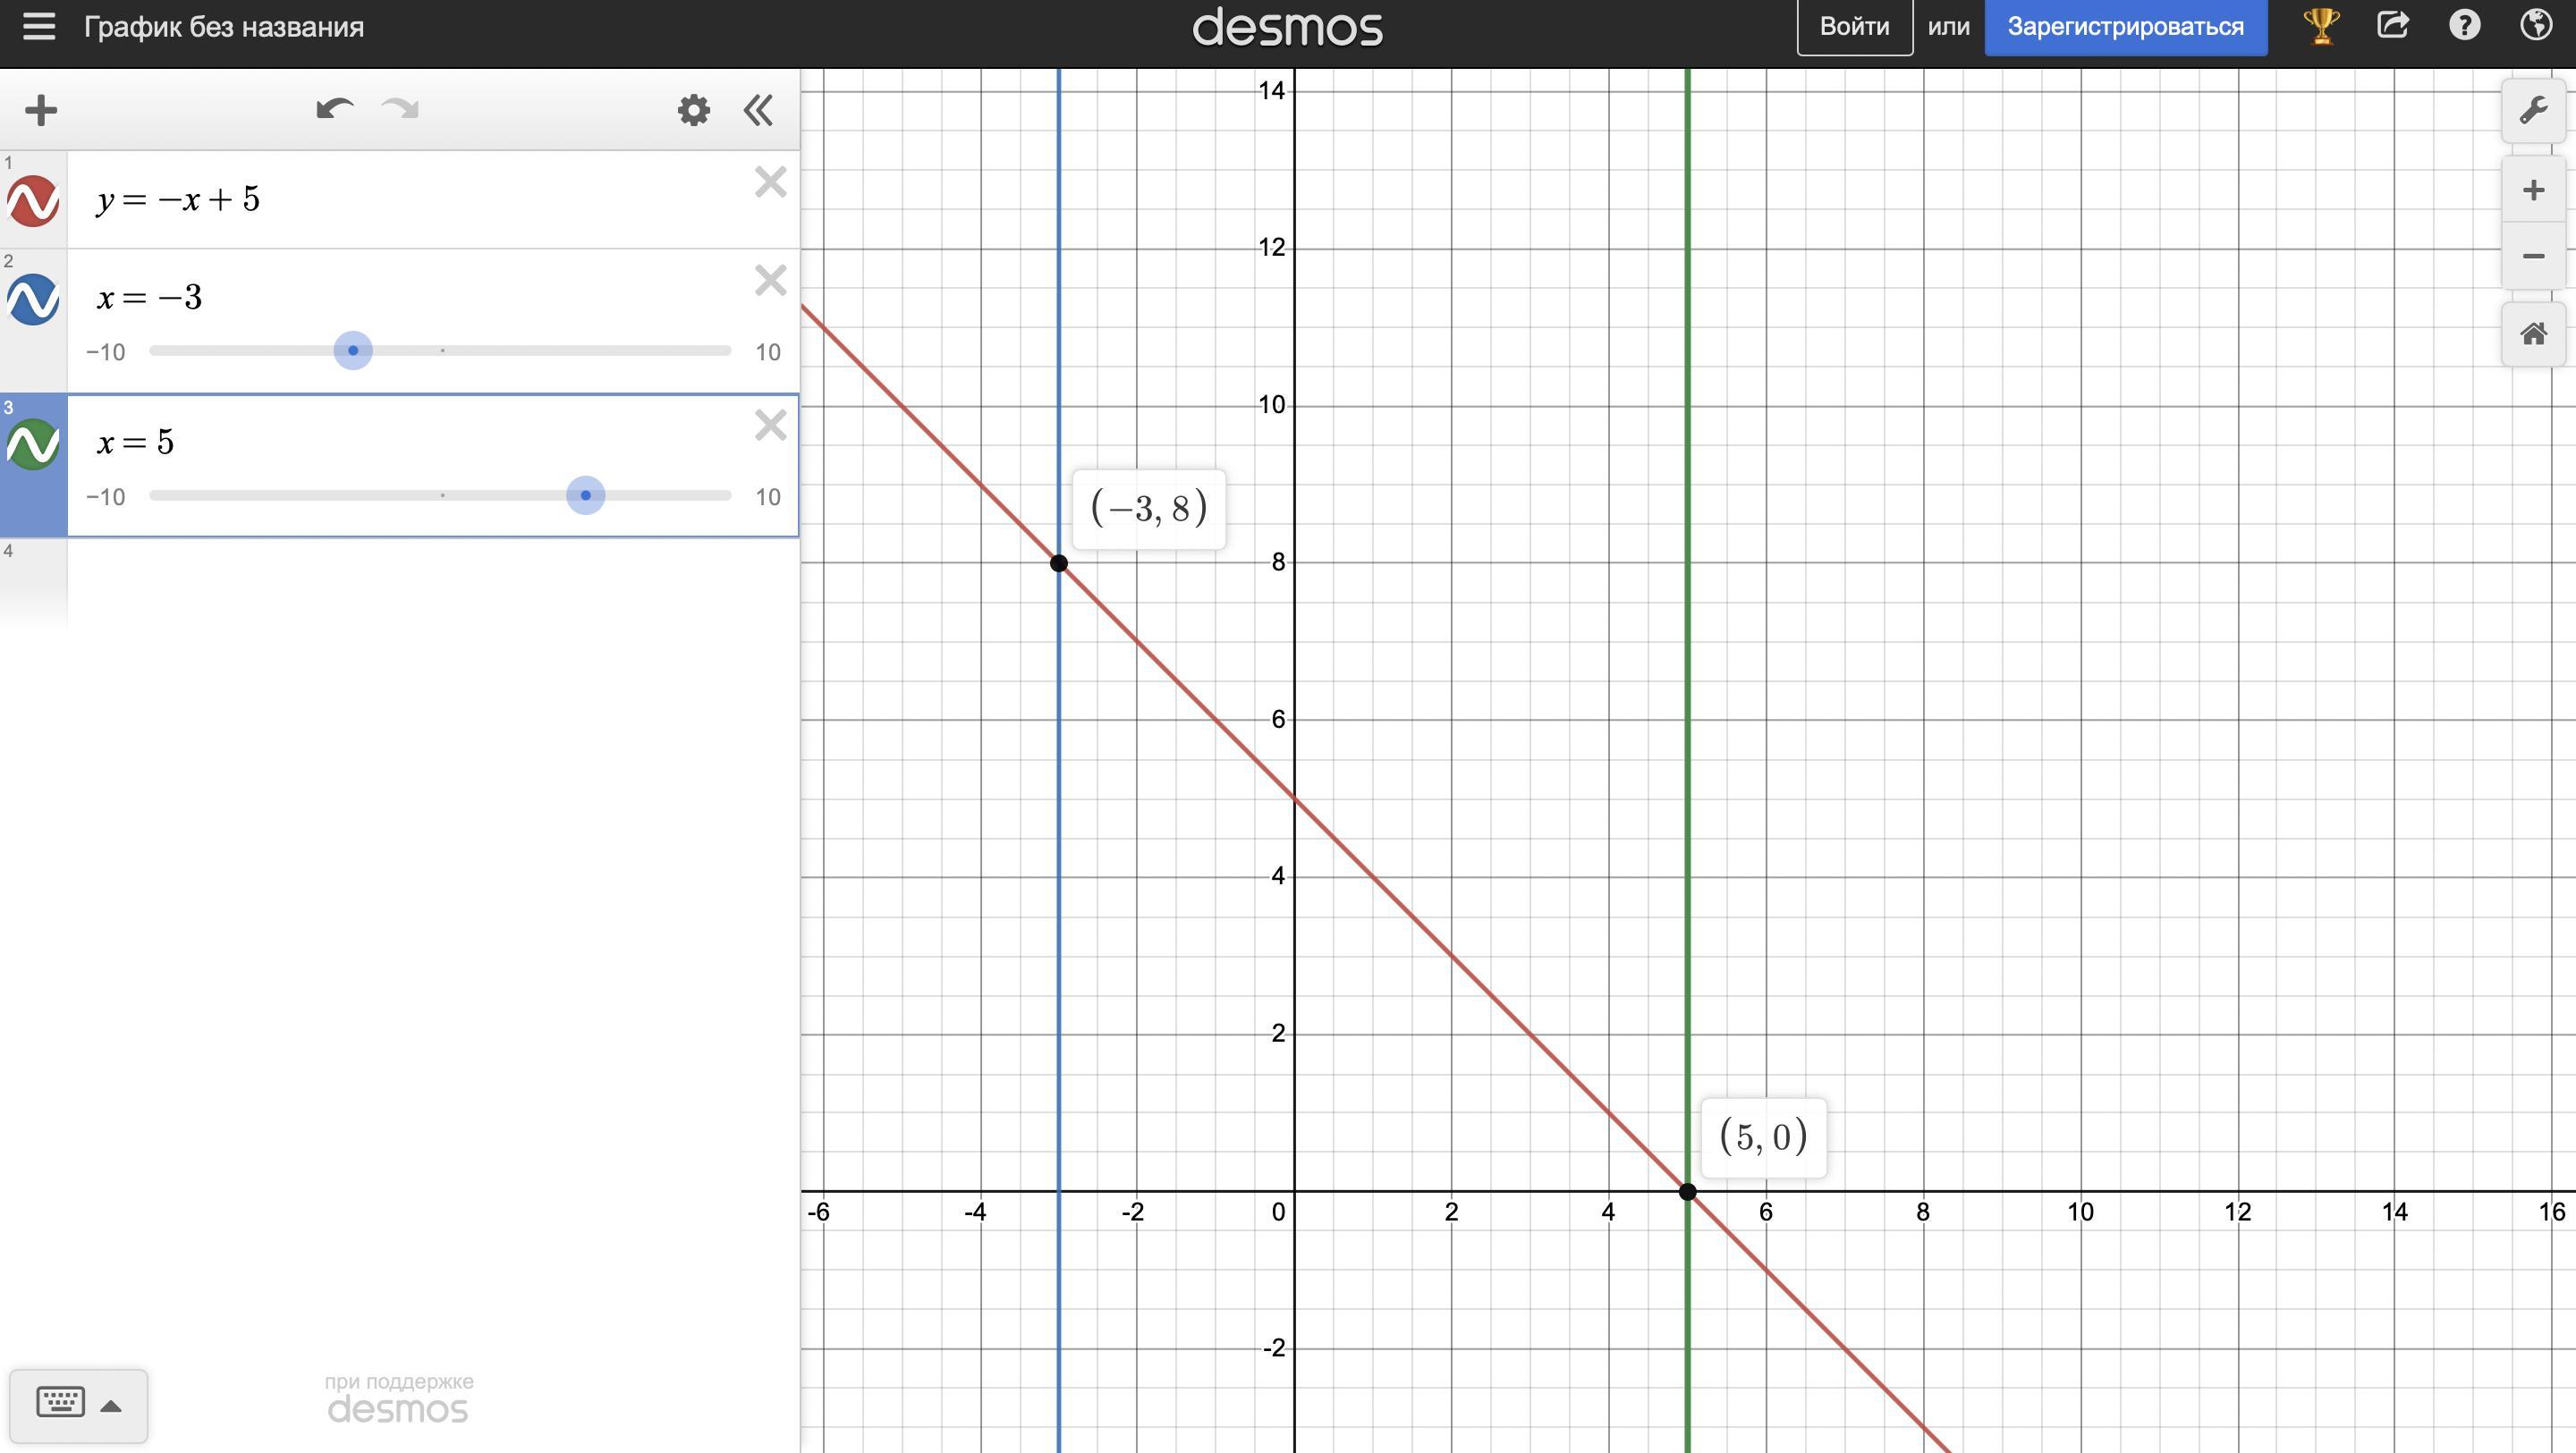This screenshot has height=1453, width=2576.
Task: Click the (-3, 8) coordinate label
Action: tap(1148, 509)
